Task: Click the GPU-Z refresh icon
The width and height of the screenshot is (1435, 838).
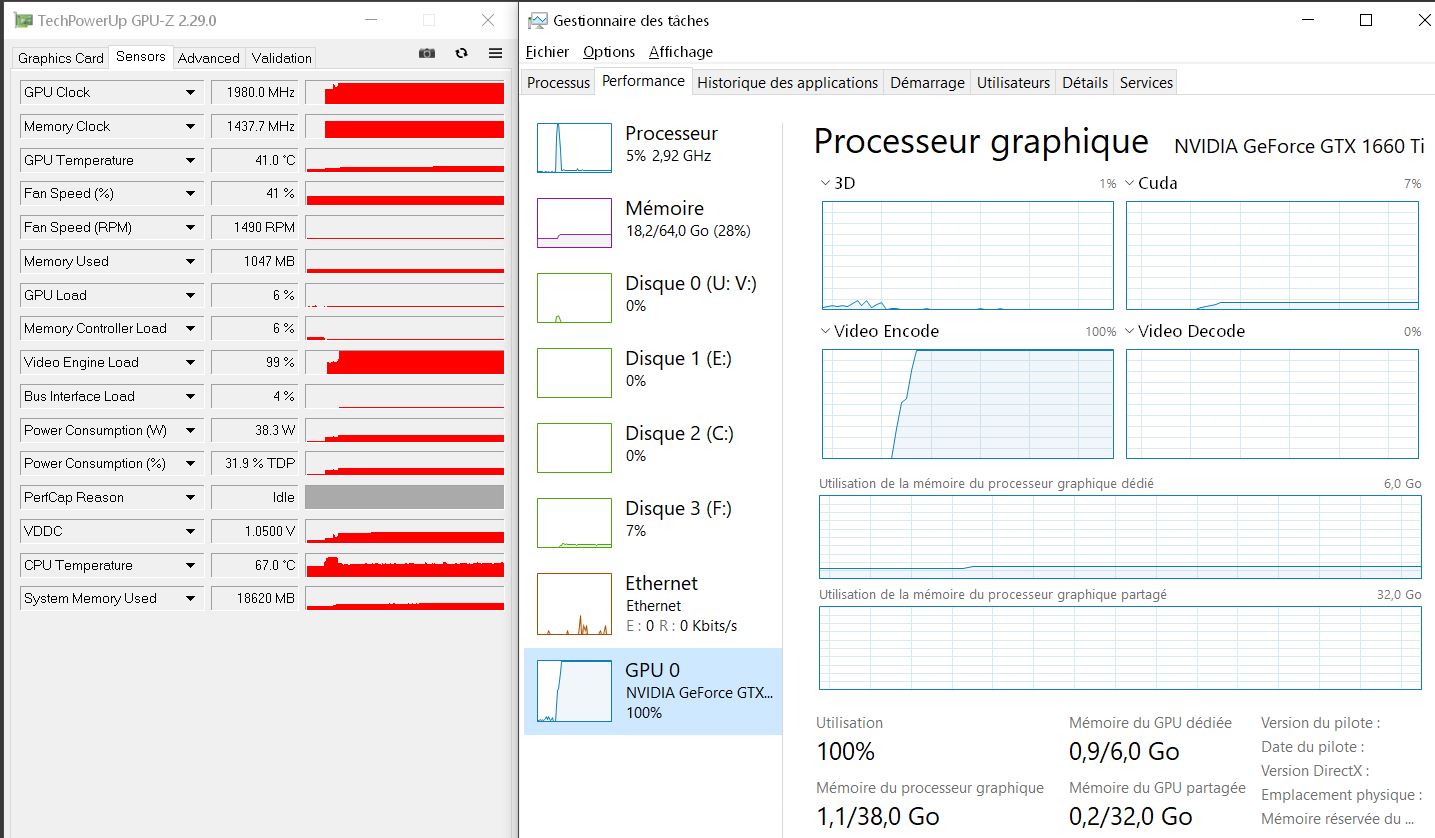Action: (461, 54)
